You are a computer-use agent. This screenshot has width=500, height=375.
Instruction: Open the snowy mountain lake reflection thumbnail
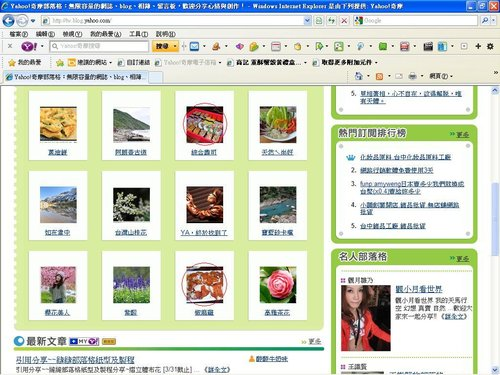tap(58, 205)
